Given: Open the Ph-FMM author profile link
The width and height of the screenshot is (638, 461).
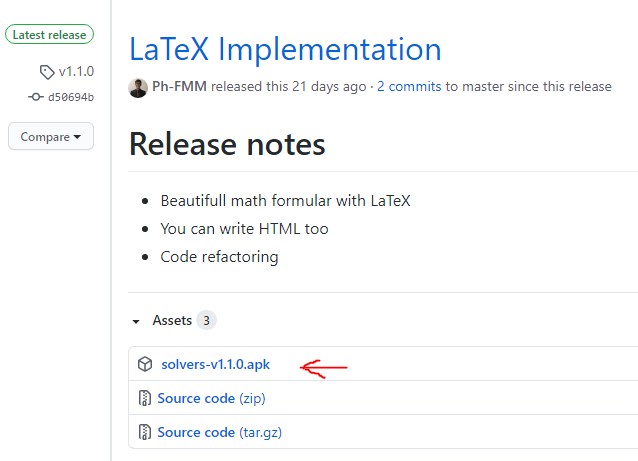Looking at the screenshot, I should (x=179, y=86).
